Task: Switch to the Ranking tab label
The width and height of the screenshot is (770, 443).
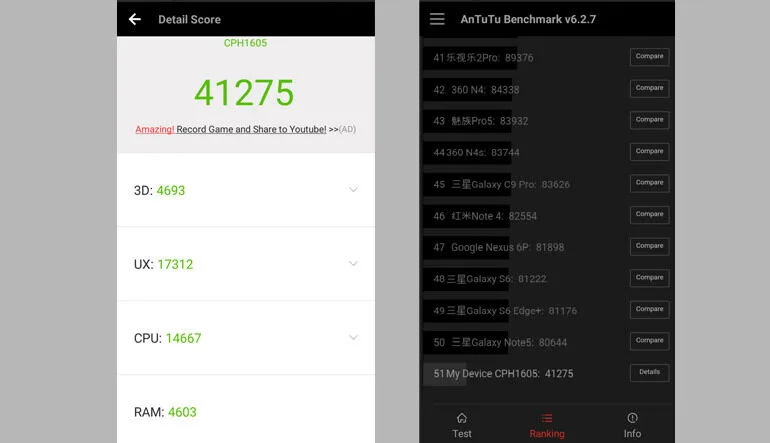Action: 547,434
